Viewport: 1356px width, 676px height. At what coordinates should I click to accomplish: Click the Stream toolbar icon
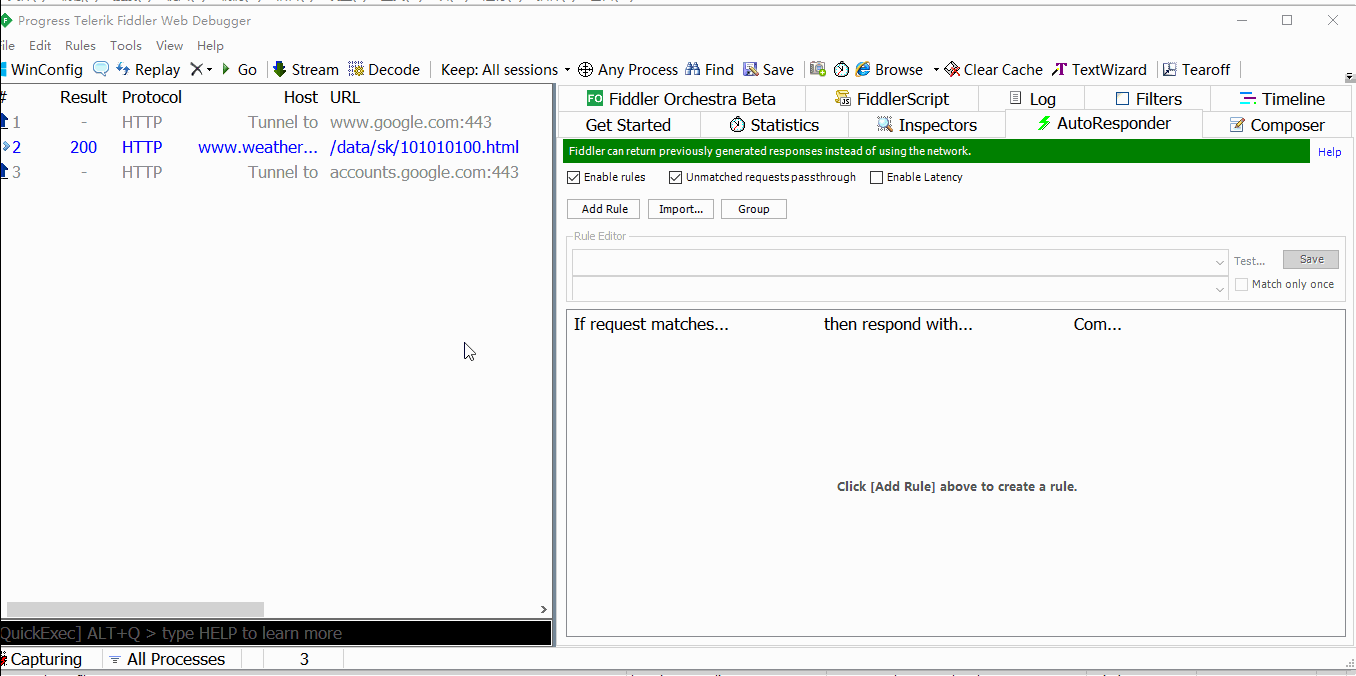point(280,69)
